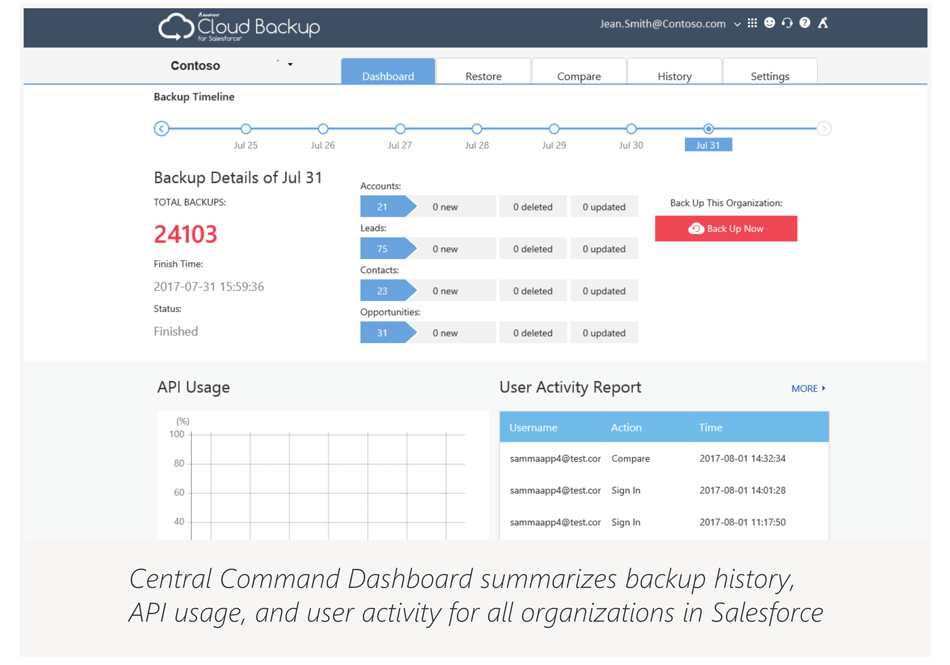Select the Compare action row username
This screenshot has width=950, height=665.
coord(555,458)
